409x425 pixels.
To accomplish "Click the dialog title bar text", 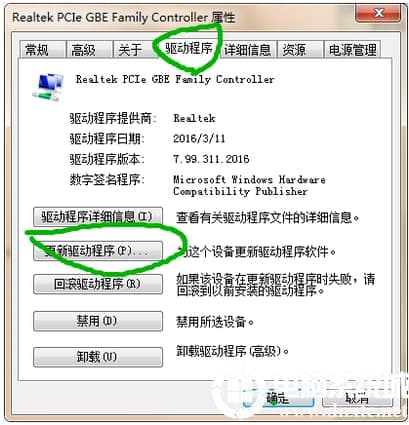I will click(124, 17).
